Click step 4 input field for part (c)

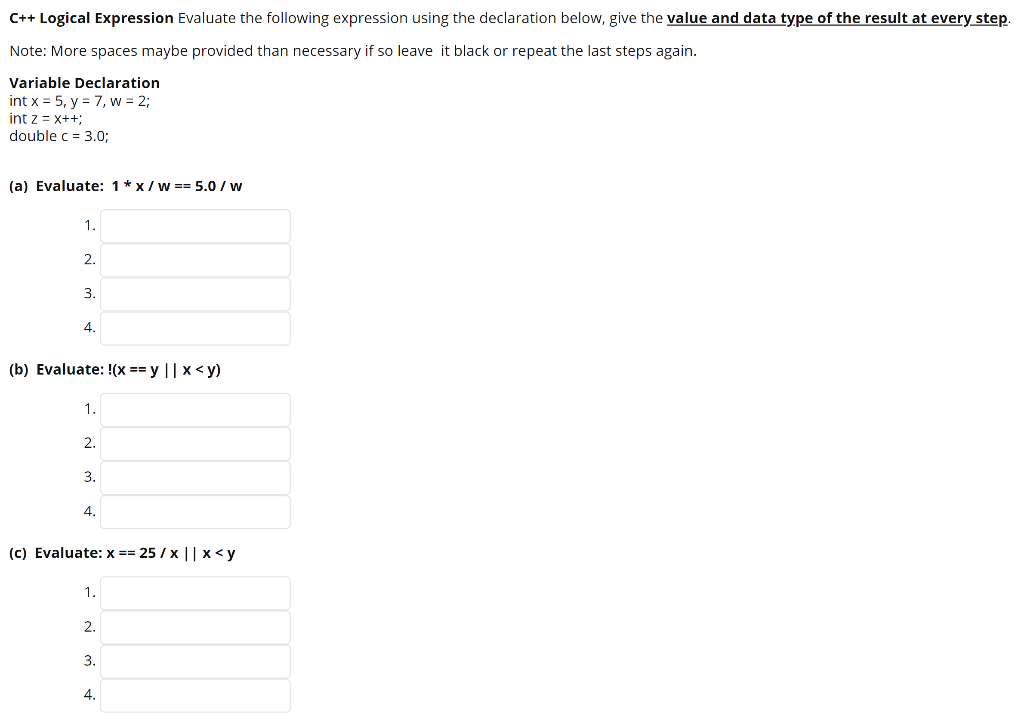coord(195,694)
